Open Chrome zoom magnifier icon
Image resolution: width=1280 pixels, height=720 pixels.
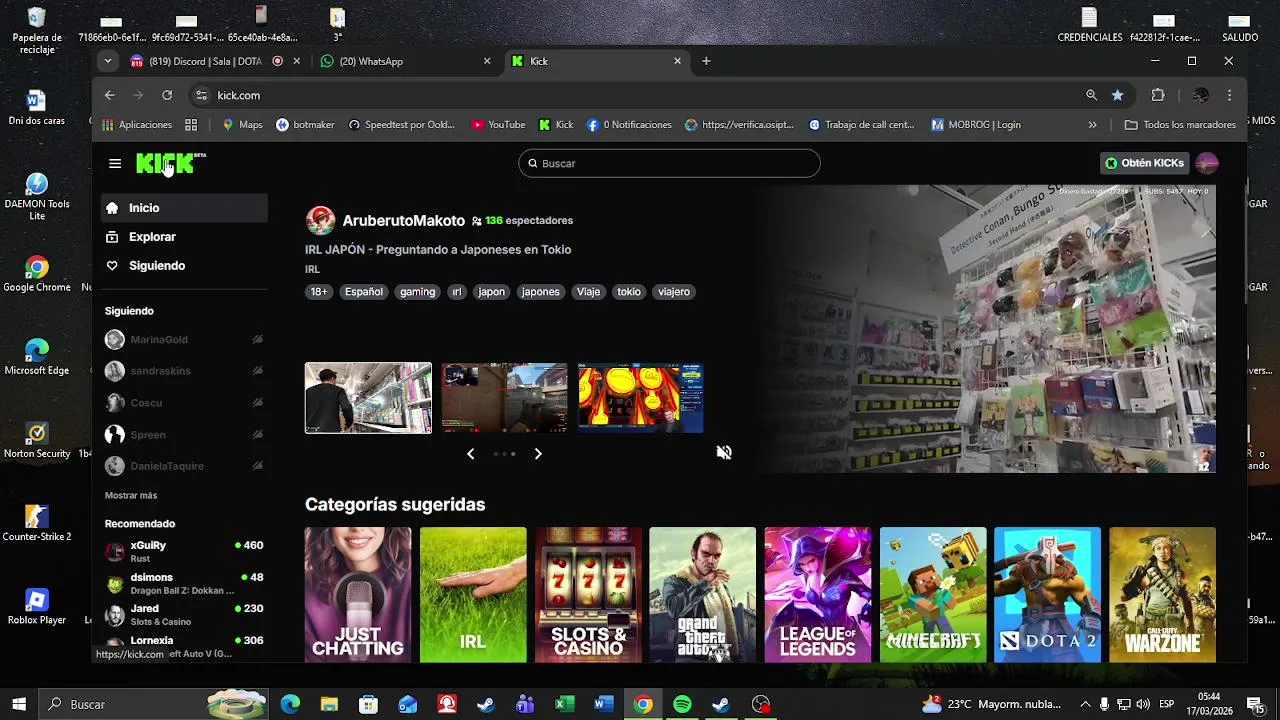[1091, 95]
